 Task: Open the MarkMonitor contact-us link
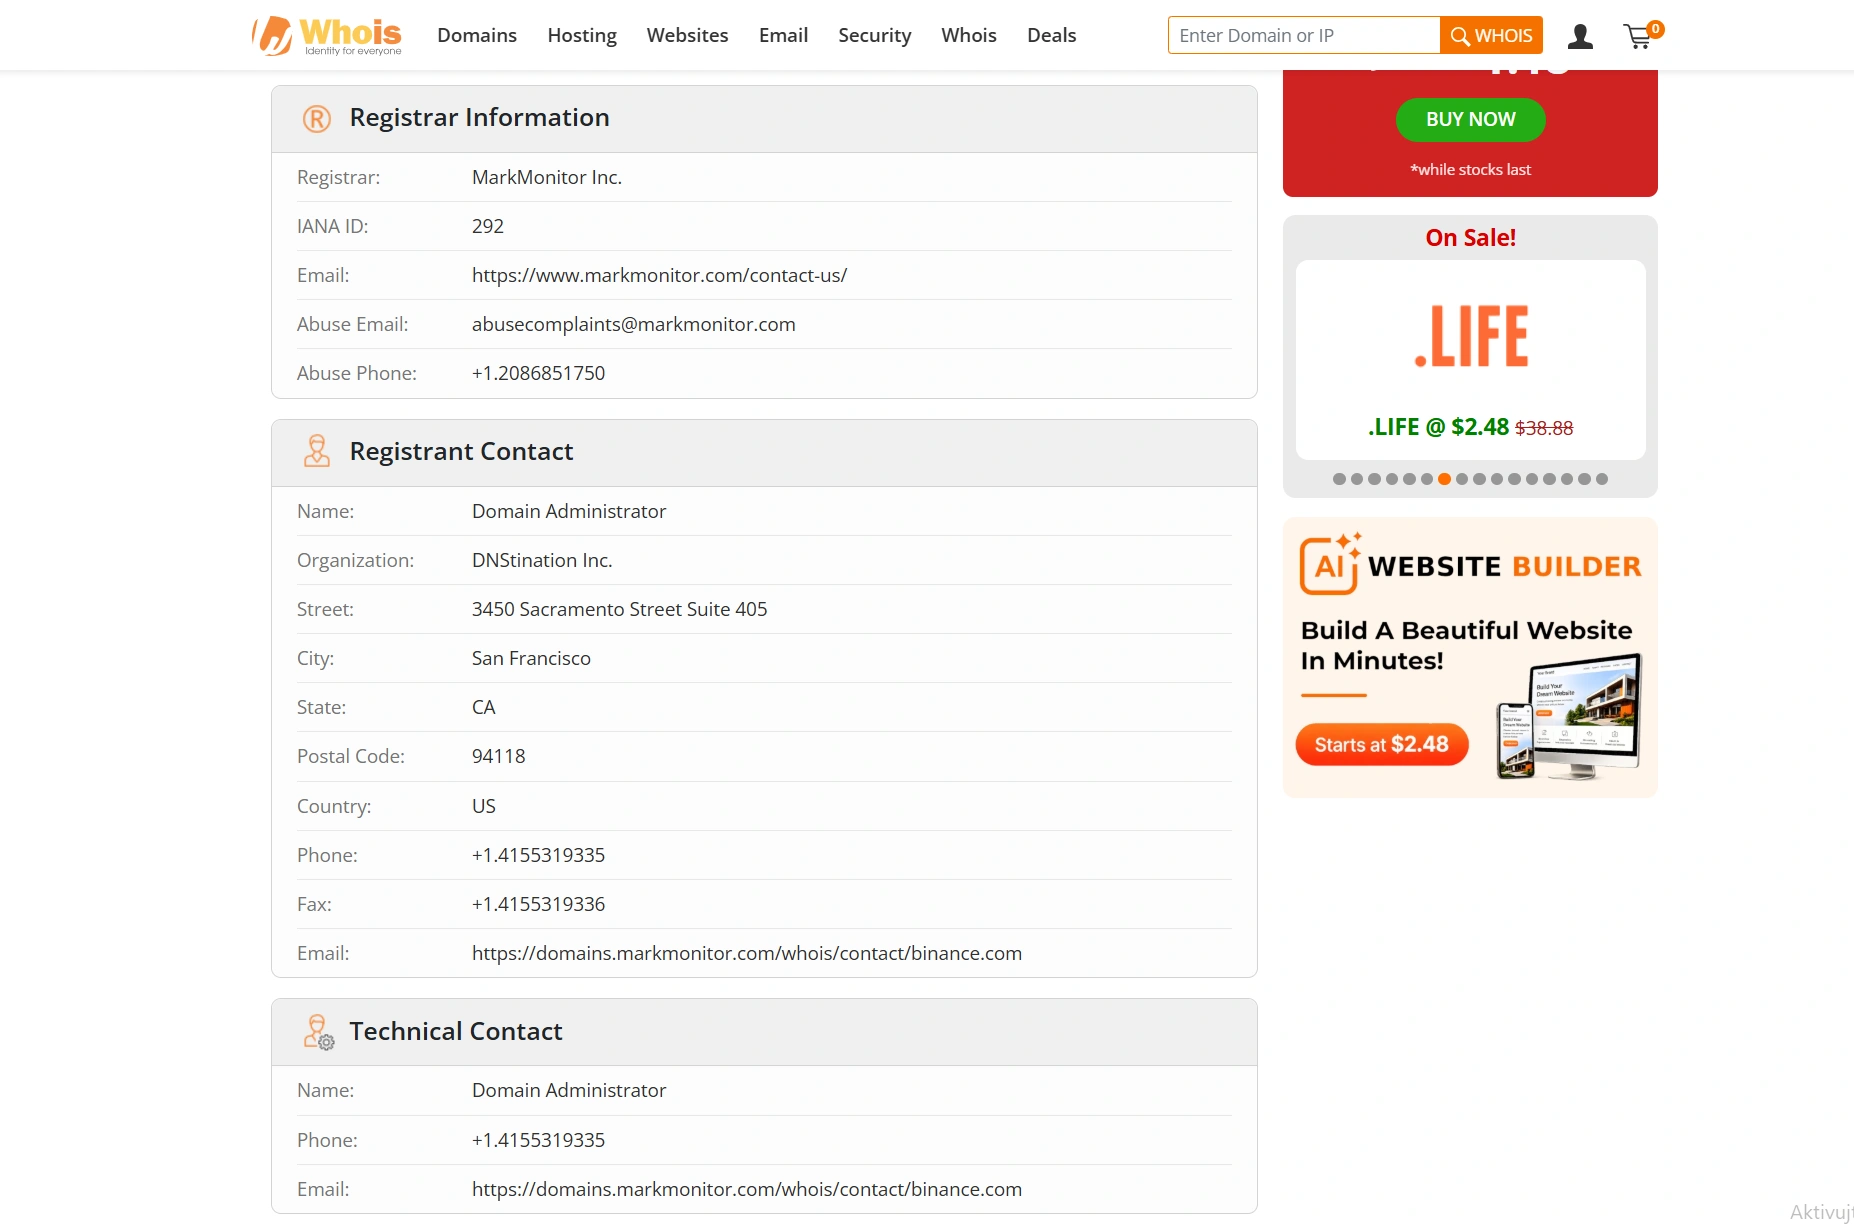click(x=659, y=275)
